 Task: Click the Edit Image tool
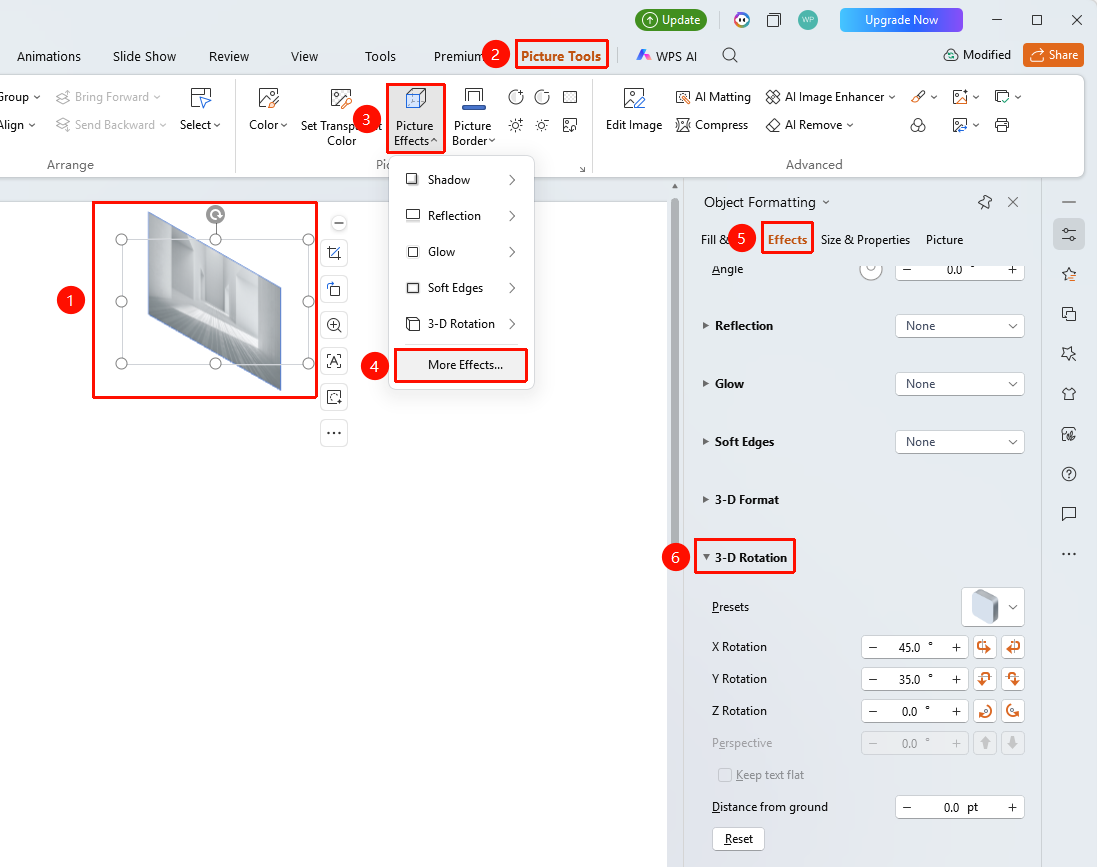coord(634,109)
